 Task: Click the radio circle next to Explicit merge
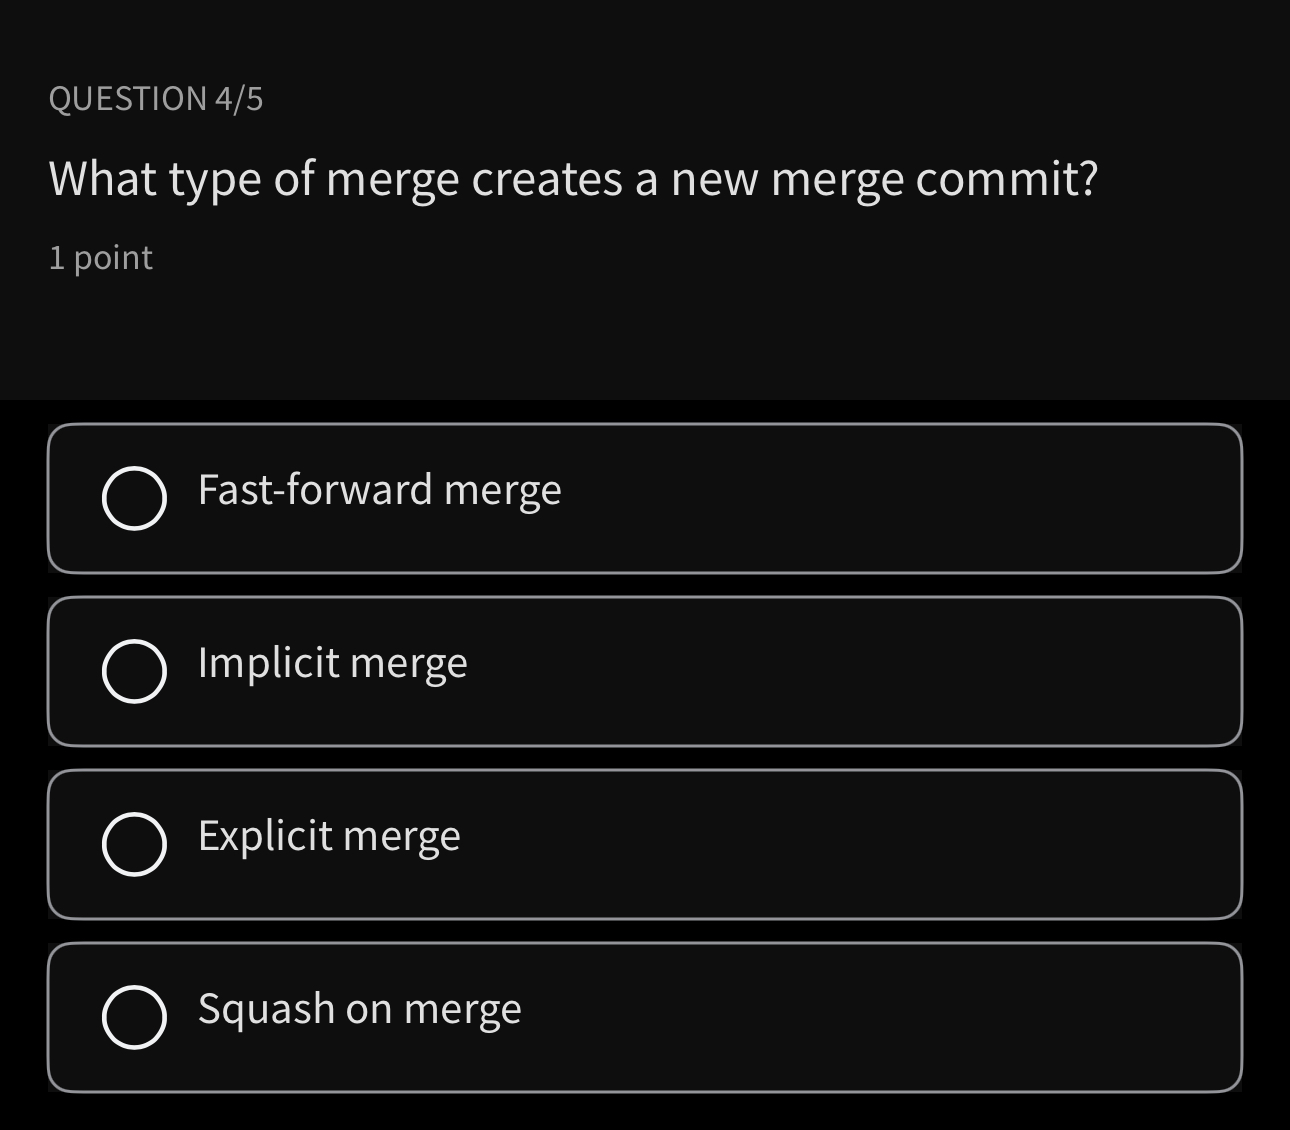click(x=134, y=844)
